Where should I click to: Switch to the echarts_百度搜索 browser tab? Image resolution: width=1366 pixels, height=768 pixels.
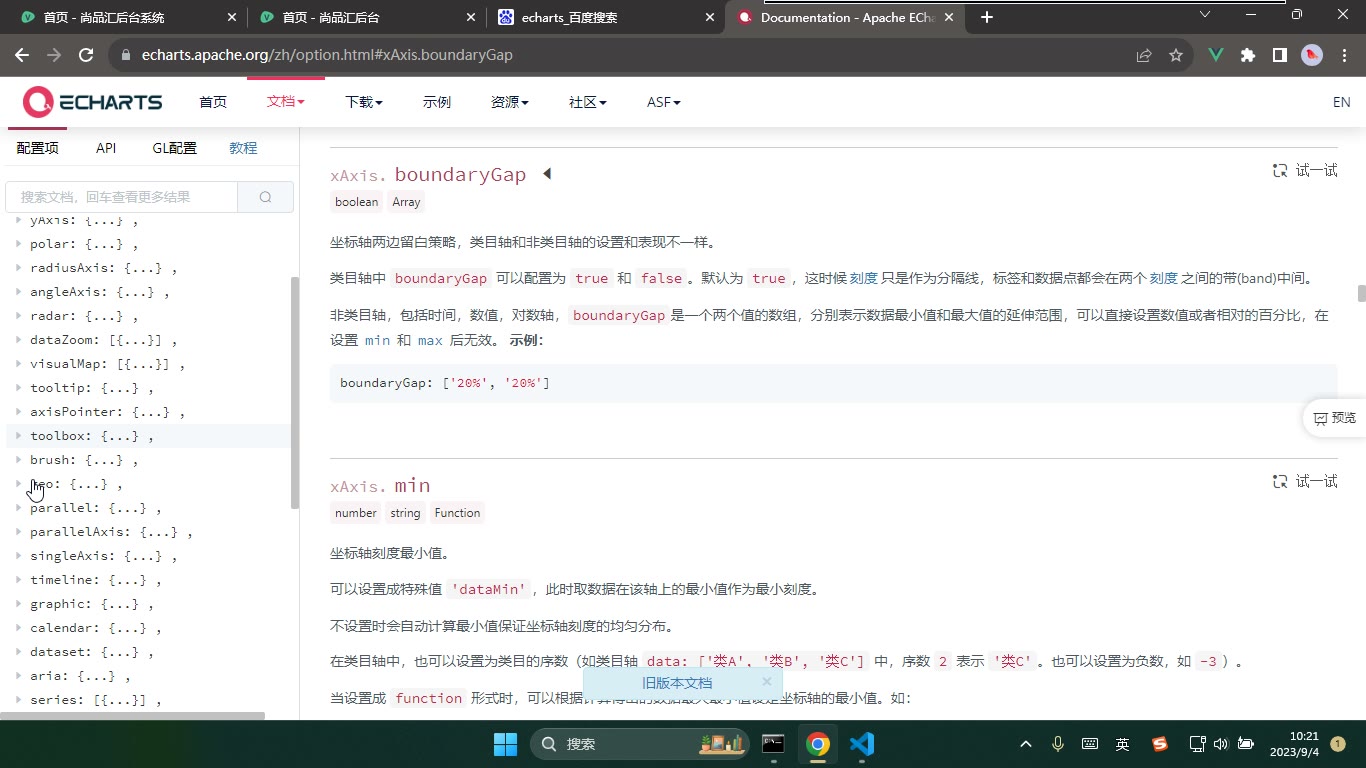(606, 17)
